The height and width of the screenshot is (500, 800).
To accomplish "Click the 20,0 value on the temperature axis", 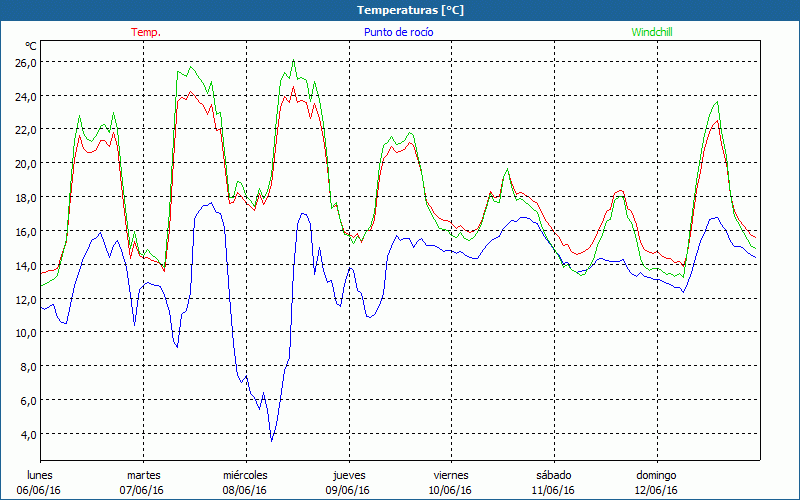I will [x=25, y=163].
